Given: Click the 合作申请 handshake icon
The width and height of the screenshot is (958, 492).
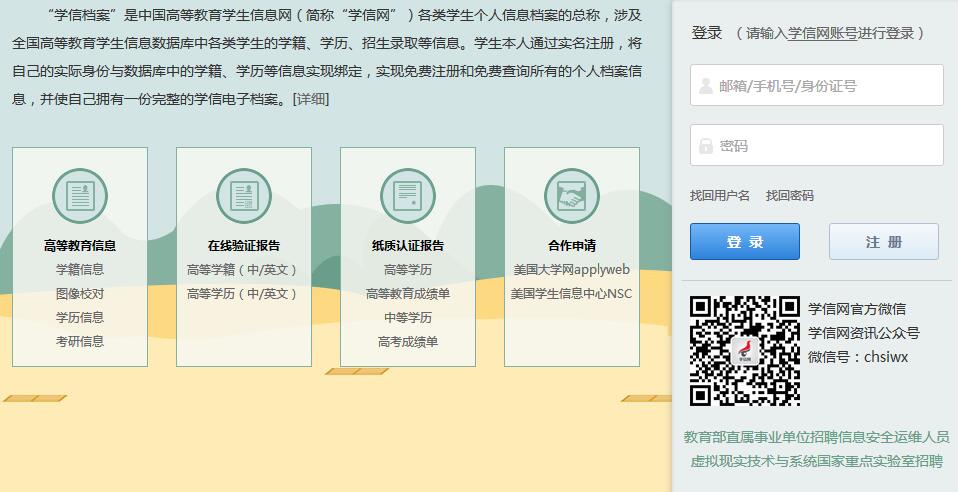Looking at the screenshot, I should tap(572, 196).
